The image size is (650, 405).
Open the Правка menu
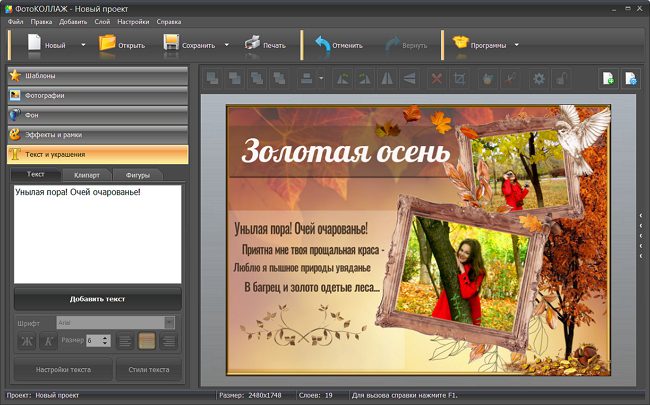(41, 22)
